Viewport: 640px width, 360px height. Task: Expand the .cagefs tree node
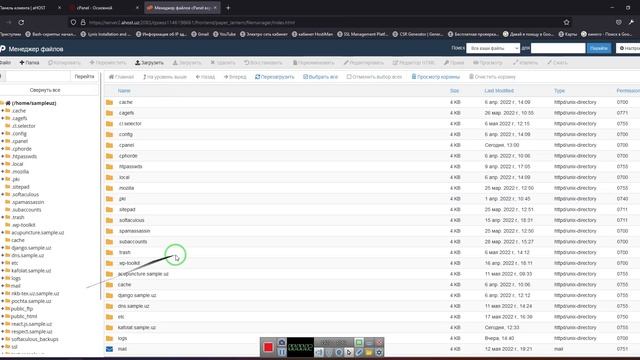2,118
